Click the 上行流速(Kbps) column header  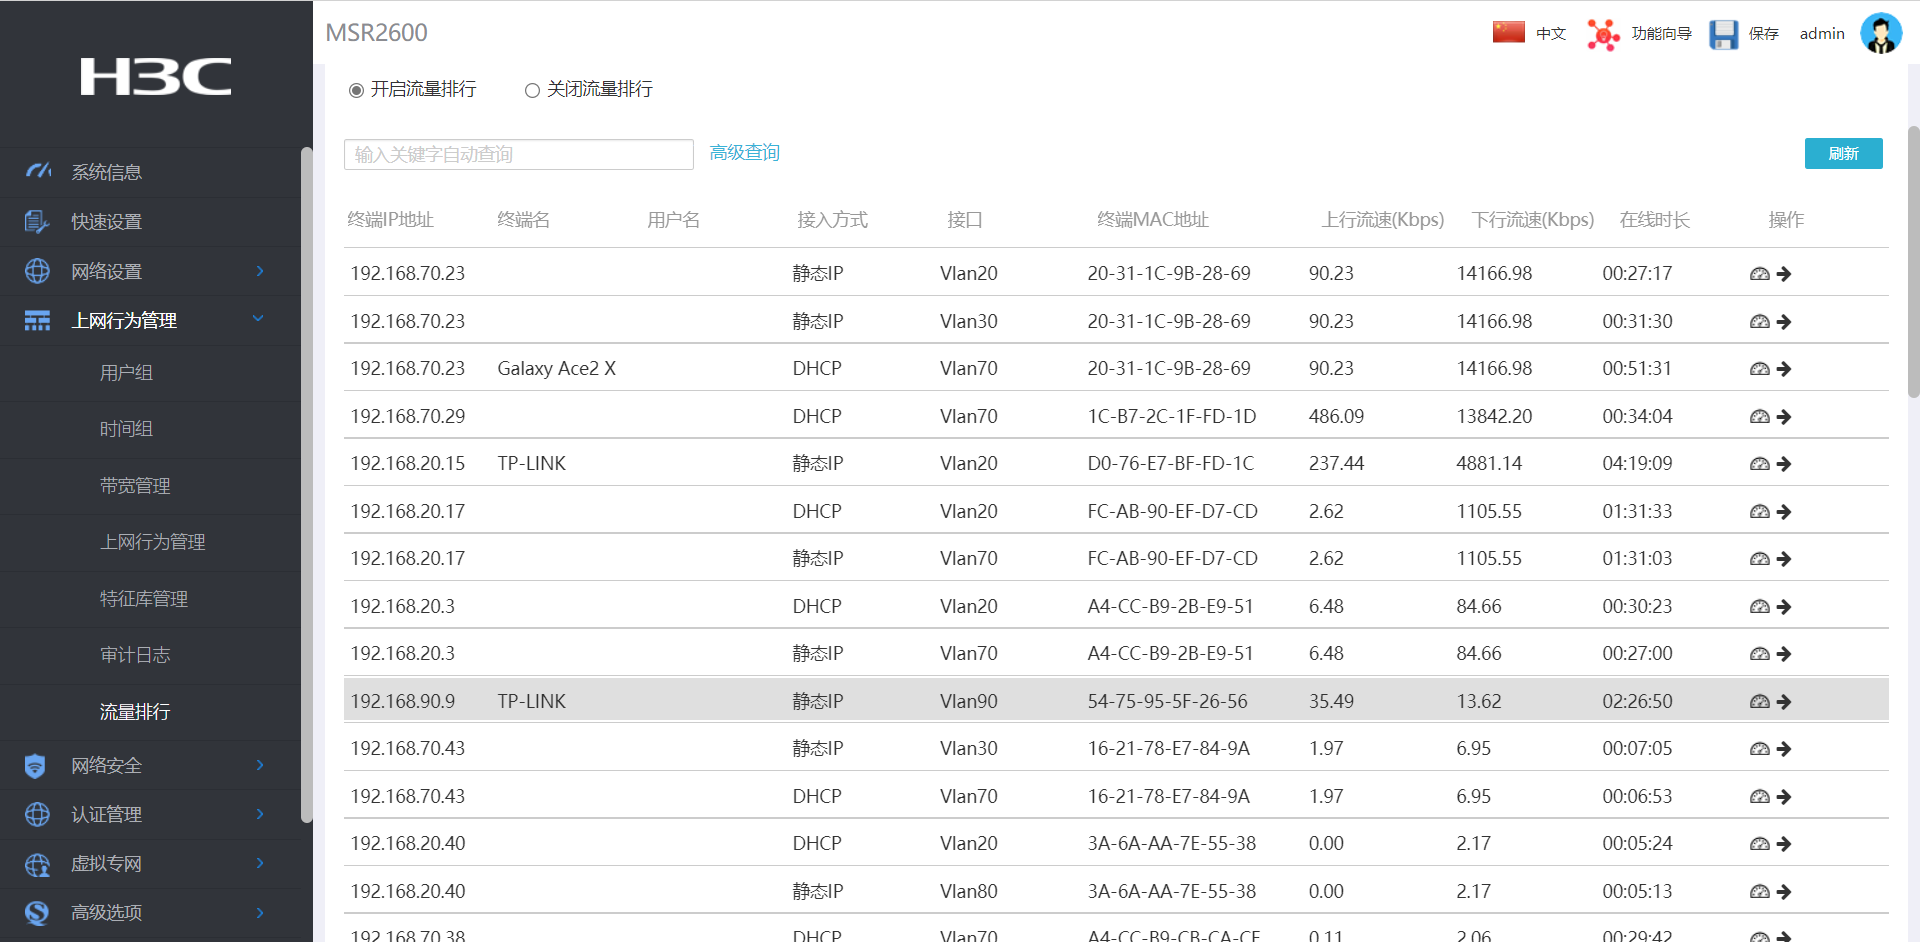point(1383,220)
